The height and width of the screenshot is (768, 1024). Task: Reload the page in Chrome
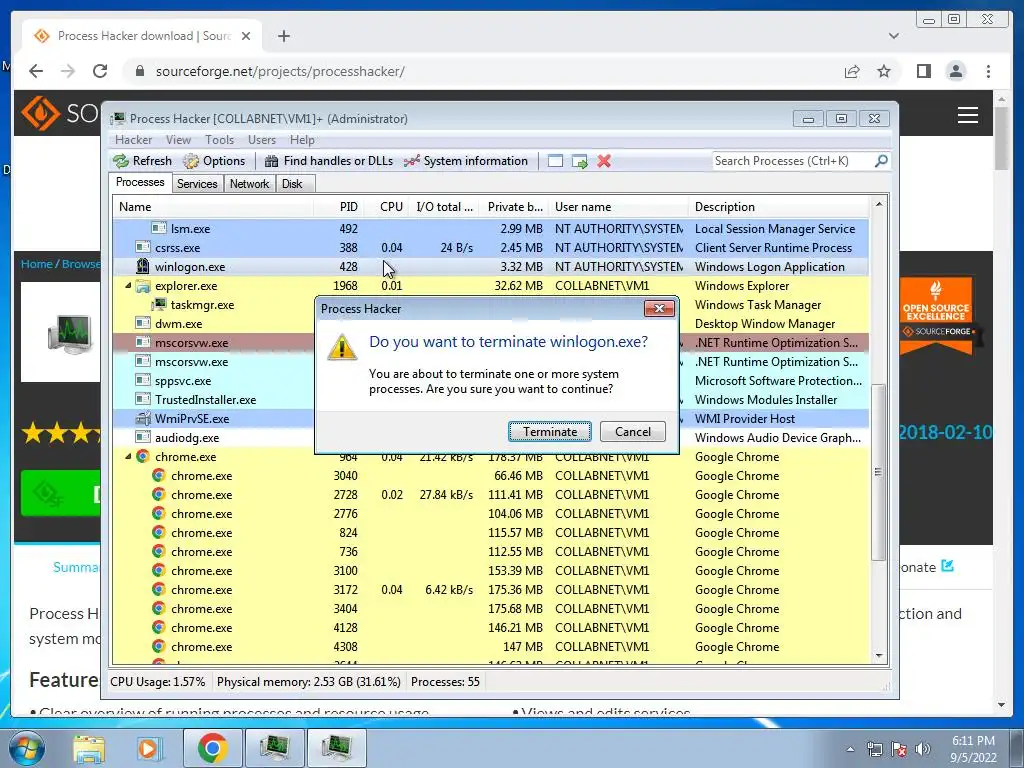pos(100,71)
